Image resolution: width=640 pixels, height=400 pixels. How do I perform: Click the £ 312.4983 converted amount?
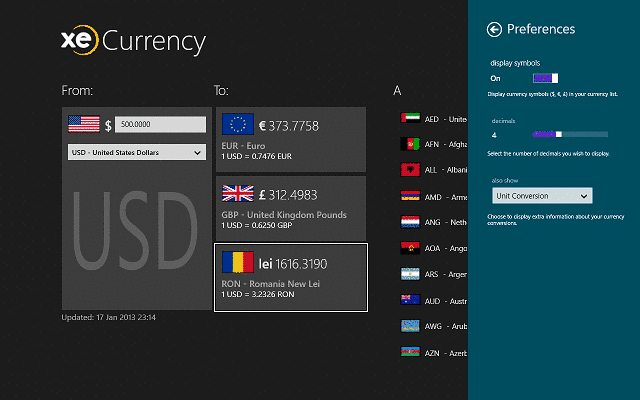tap(288, 195)
